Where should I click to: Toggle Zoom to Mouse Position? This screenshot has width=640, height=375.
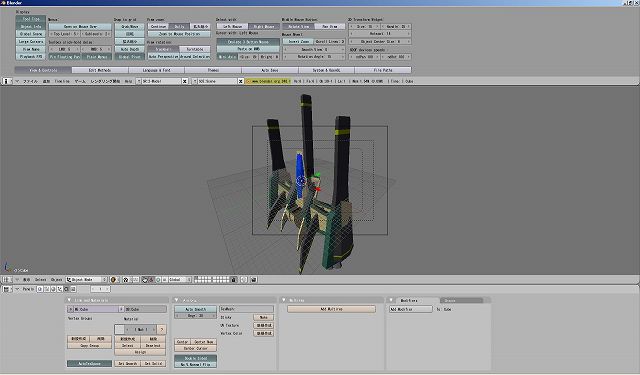point(179,34)
